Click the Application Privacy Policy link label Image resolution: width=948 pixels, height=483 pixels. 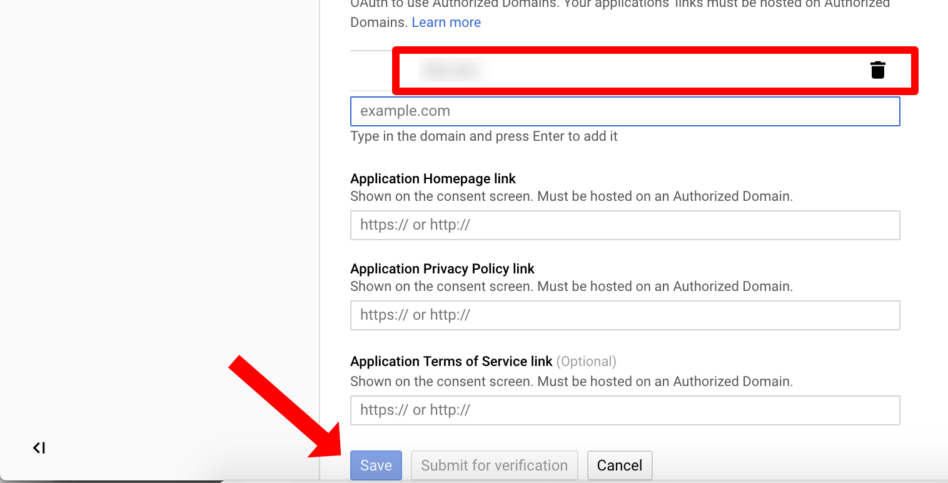coord(443,269)
